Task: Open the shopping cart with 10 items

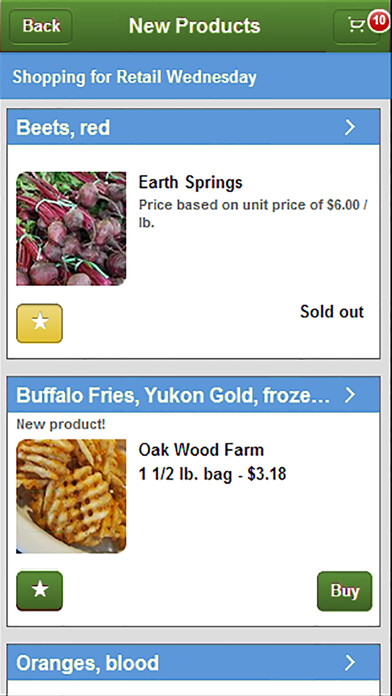Action: pos(356,26)
